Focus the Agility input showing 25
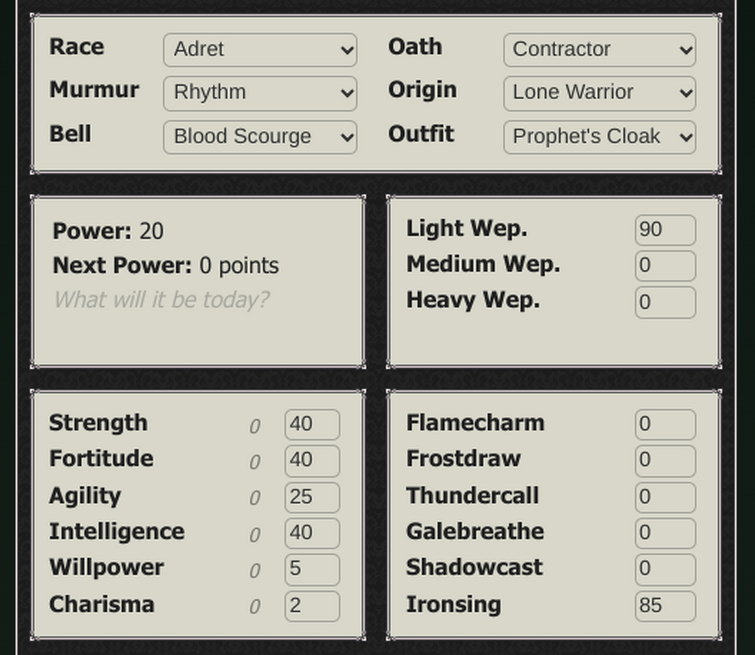Screen dimensions: 755x655 (x=311, y=497)
